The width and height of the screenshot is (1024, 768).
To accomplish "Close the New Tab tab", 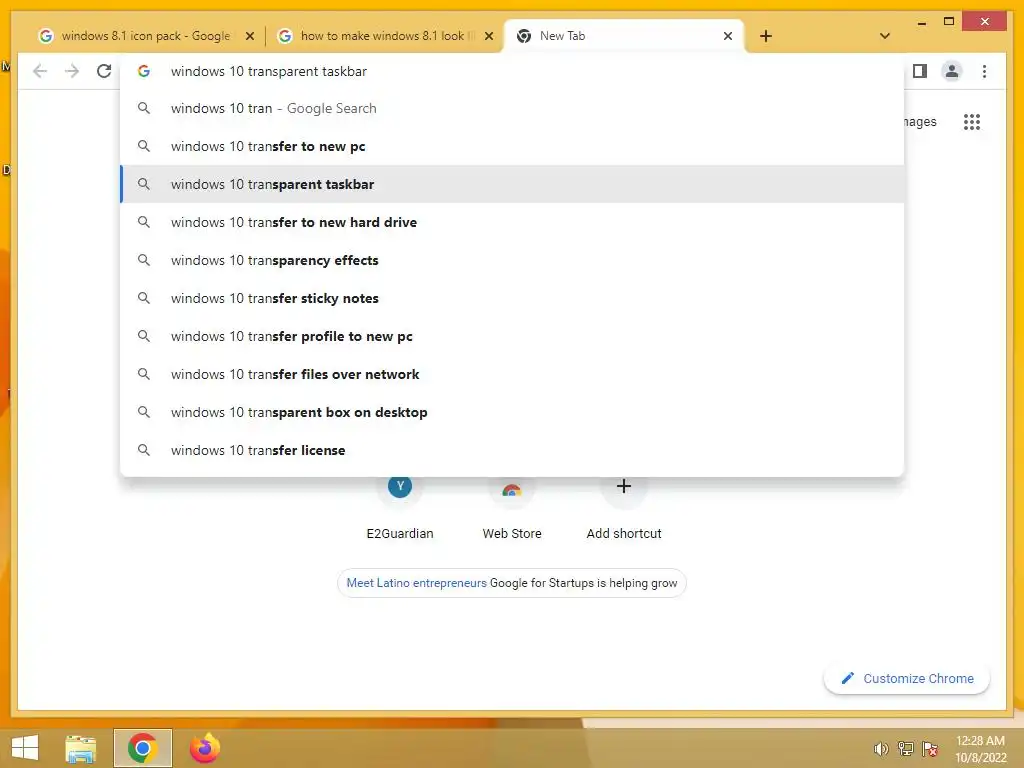I will pos(728,37).
